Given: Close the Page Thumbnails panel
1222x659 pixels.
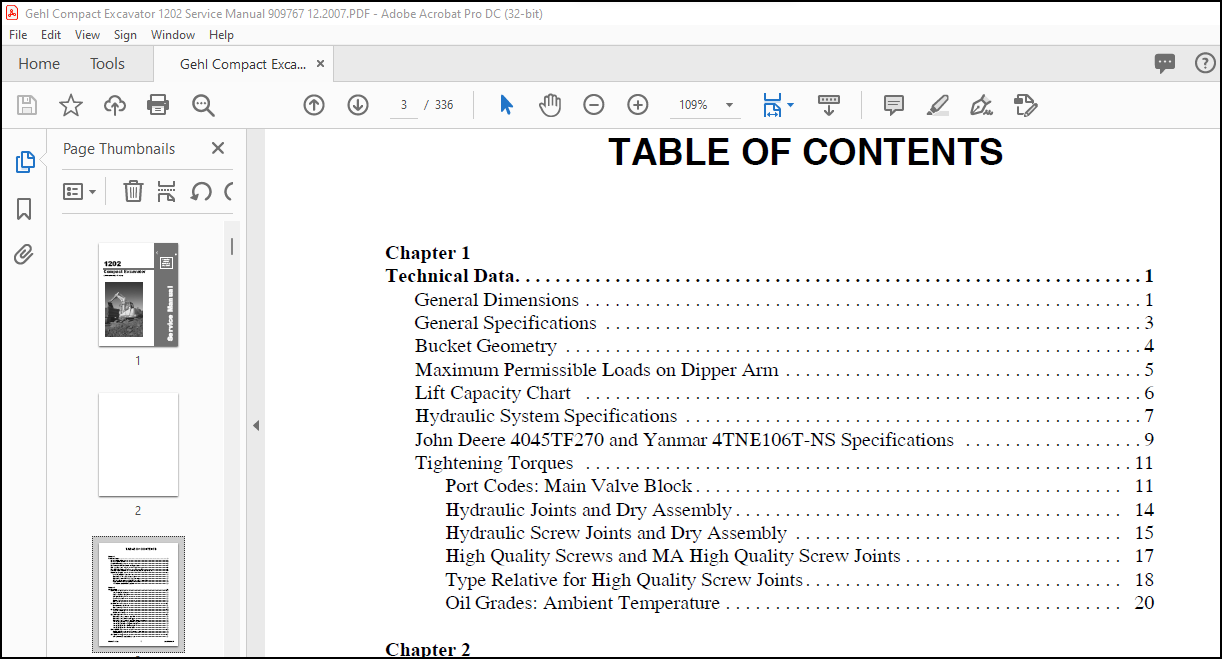Looking at the screenshot, I should click(x=218, y=148).
